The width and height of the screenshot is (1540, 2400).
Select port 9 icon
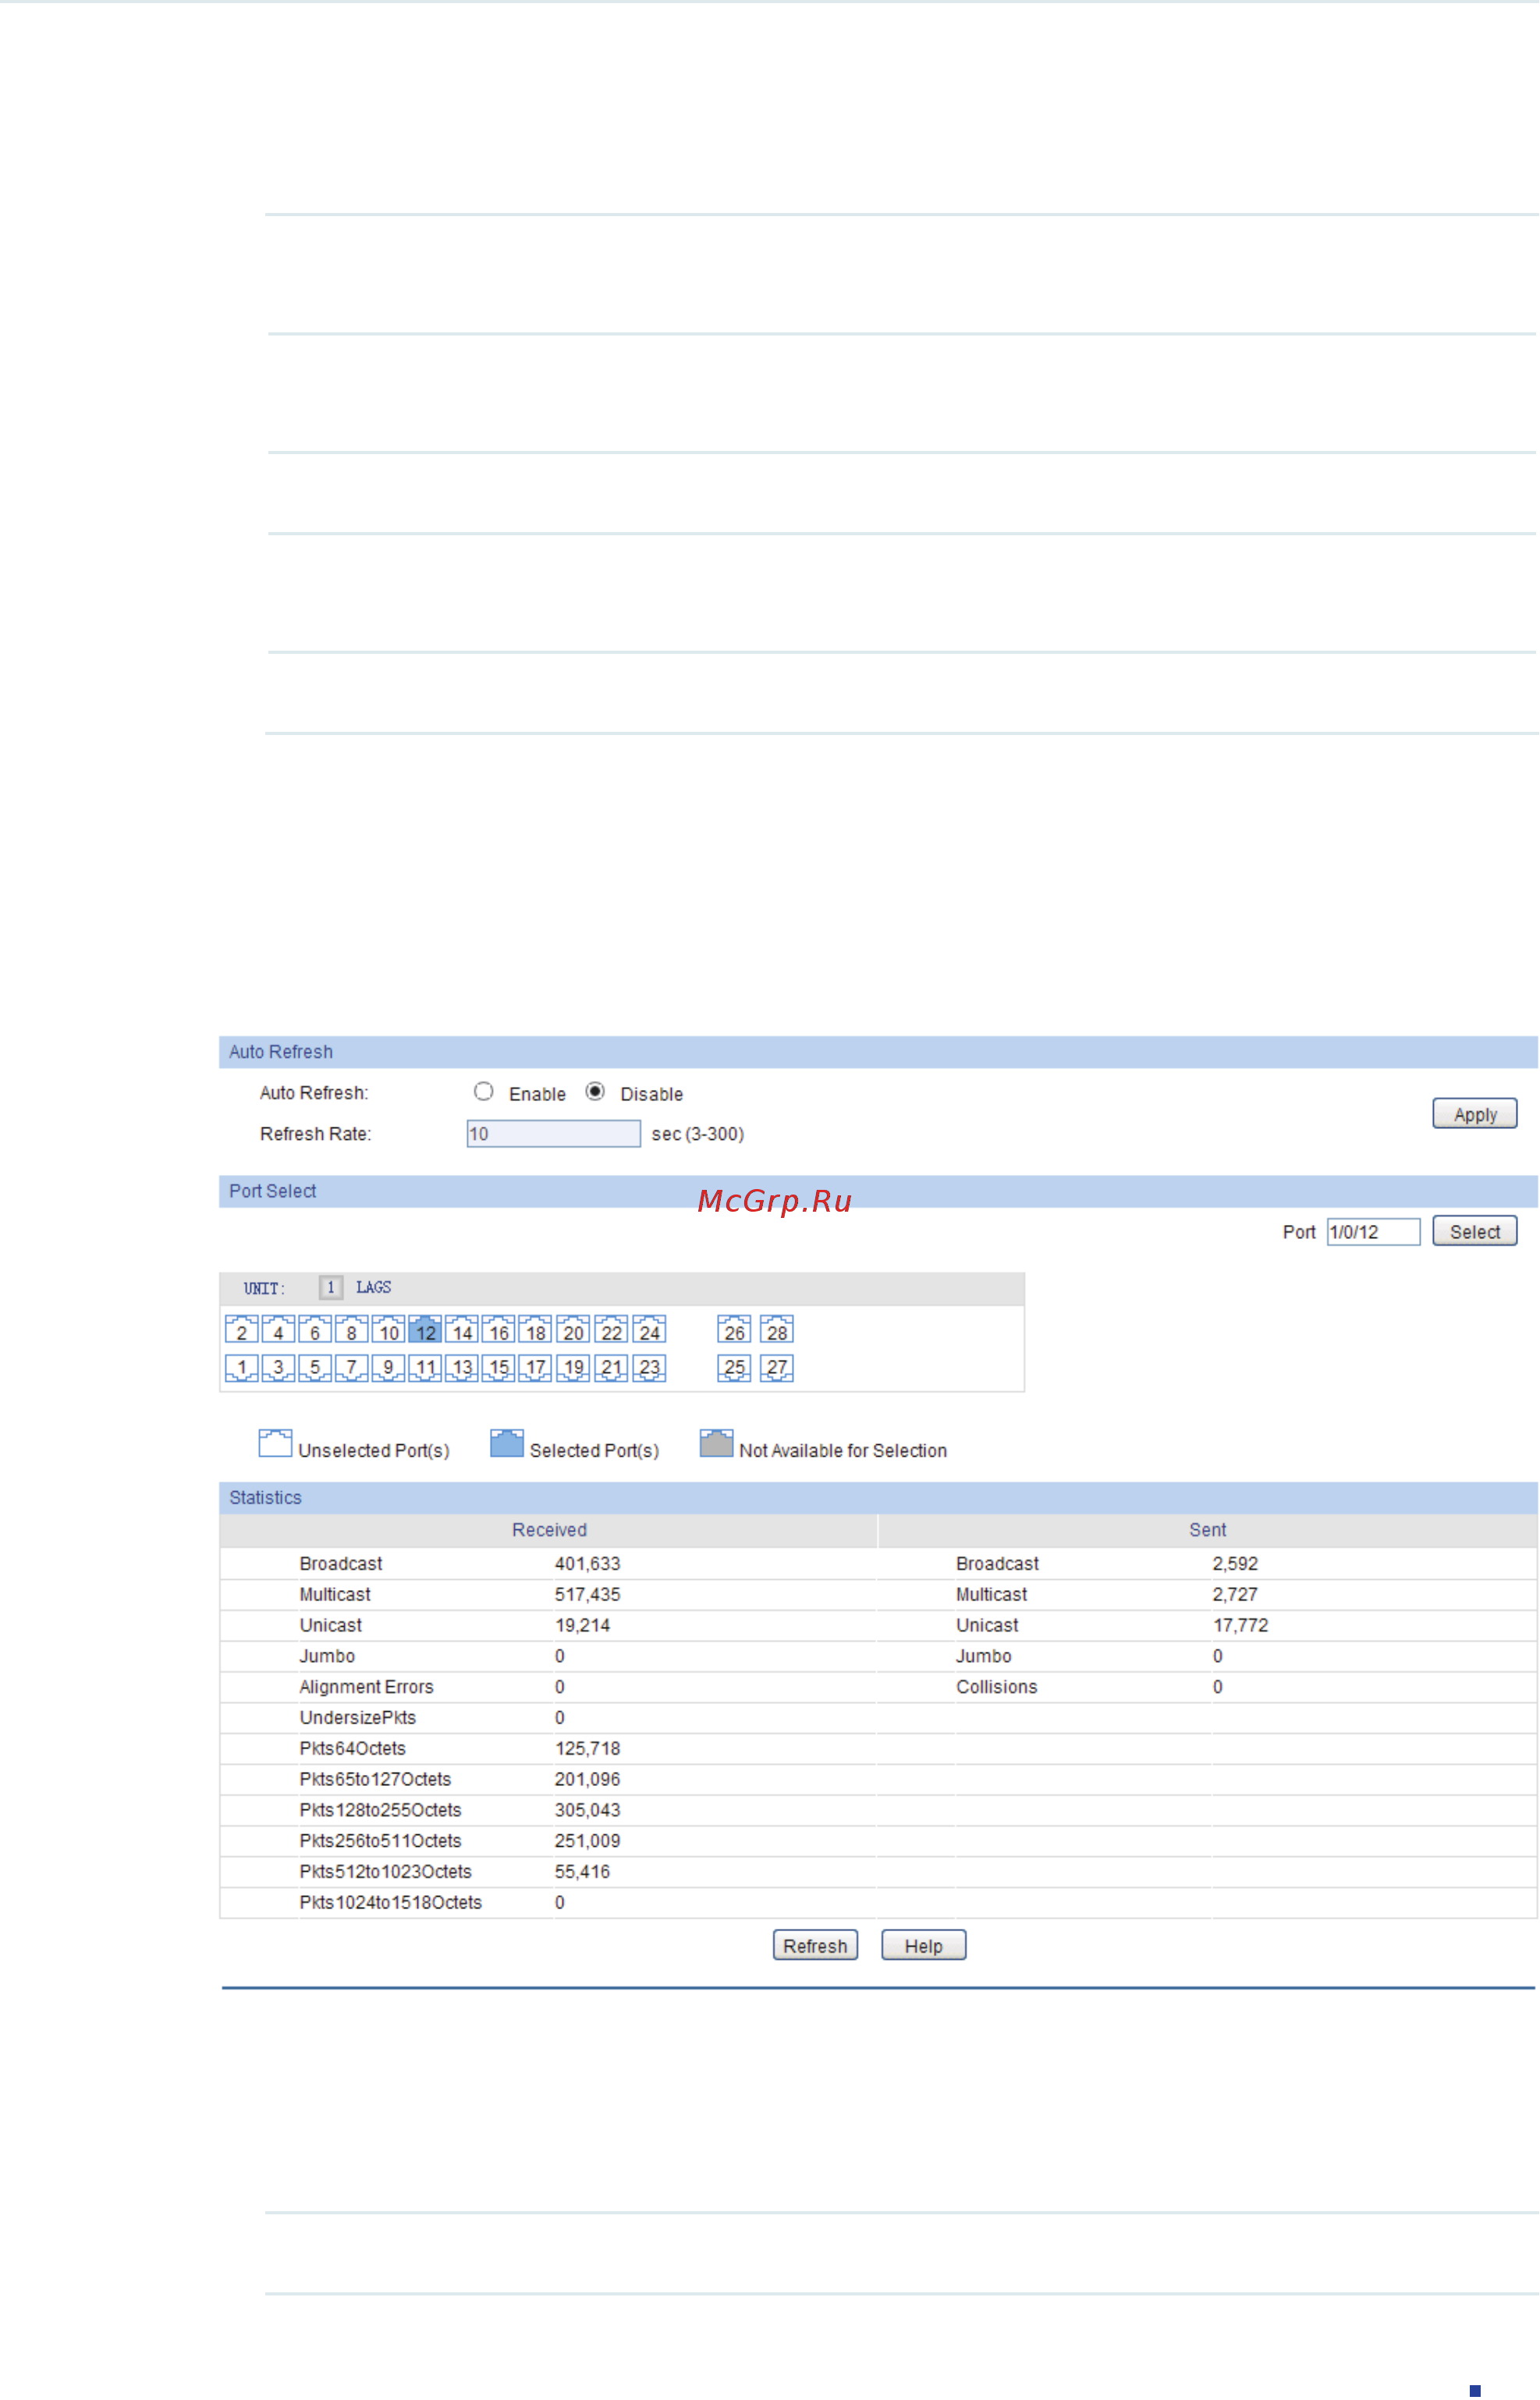[x=388, y=1368]
